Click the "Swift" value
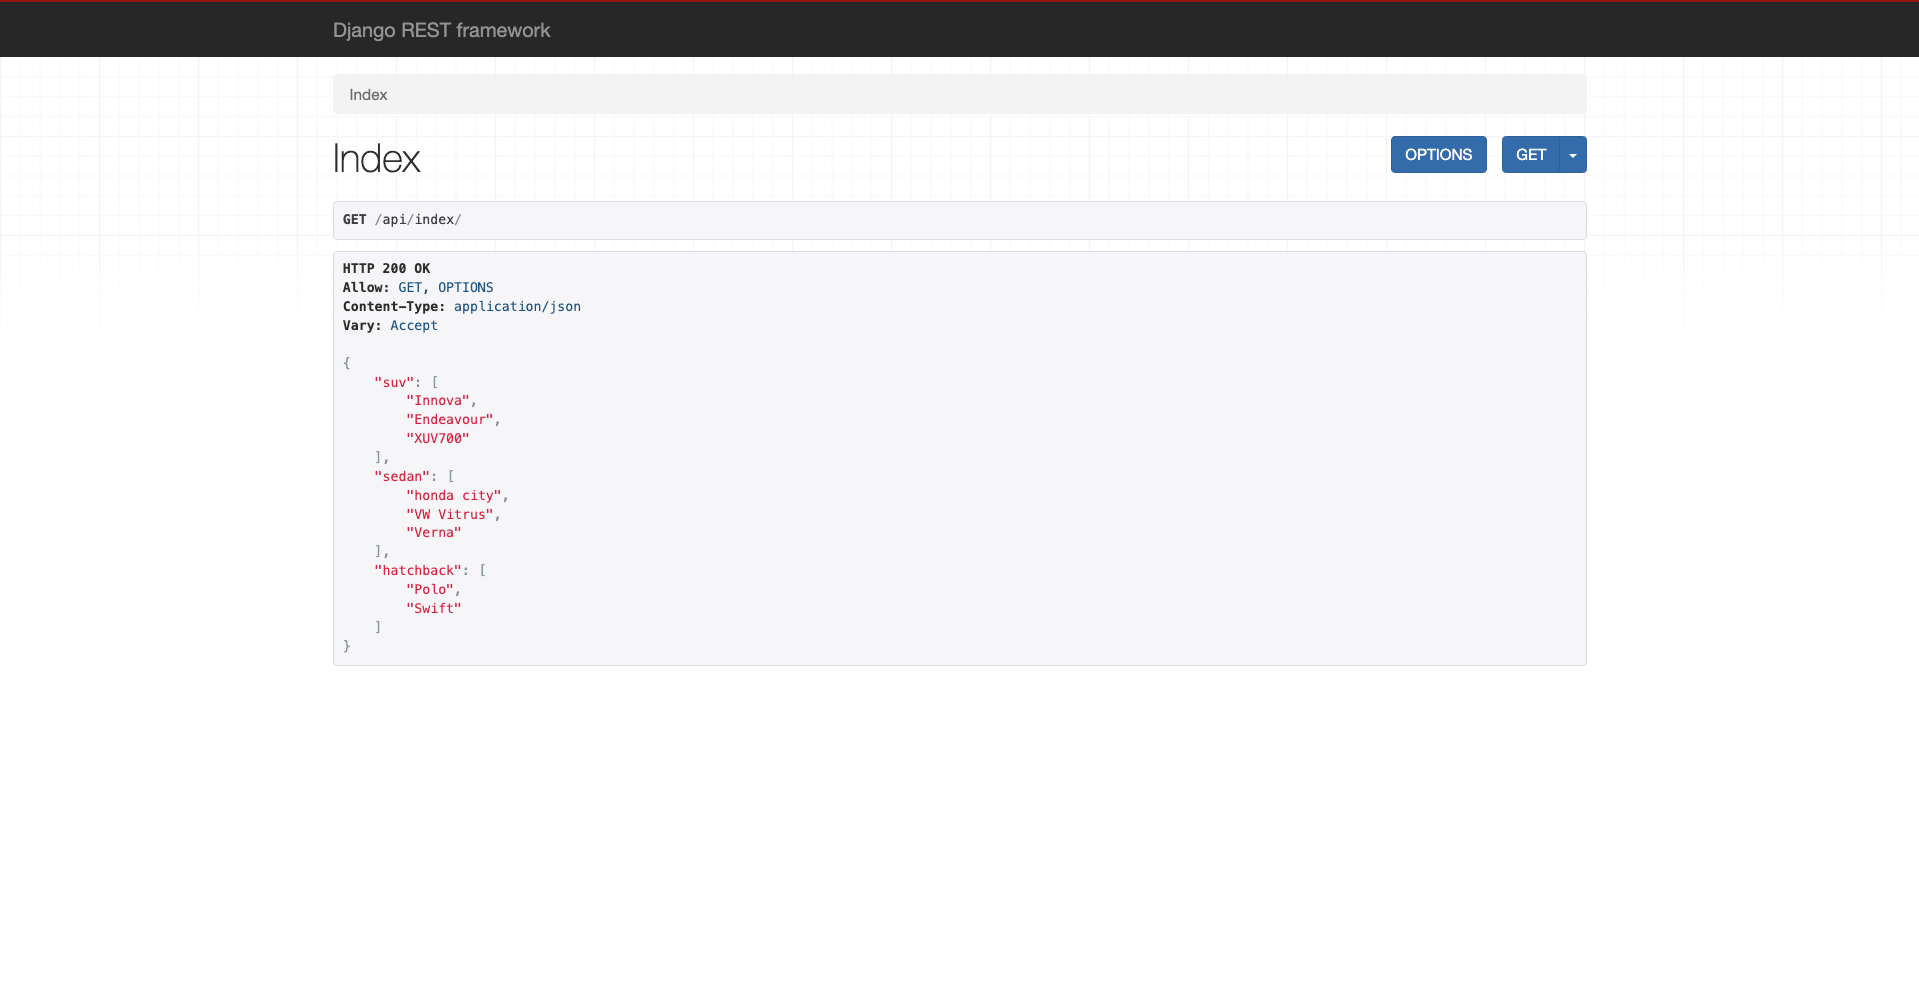1919x998 pixels. click(434, 609)
